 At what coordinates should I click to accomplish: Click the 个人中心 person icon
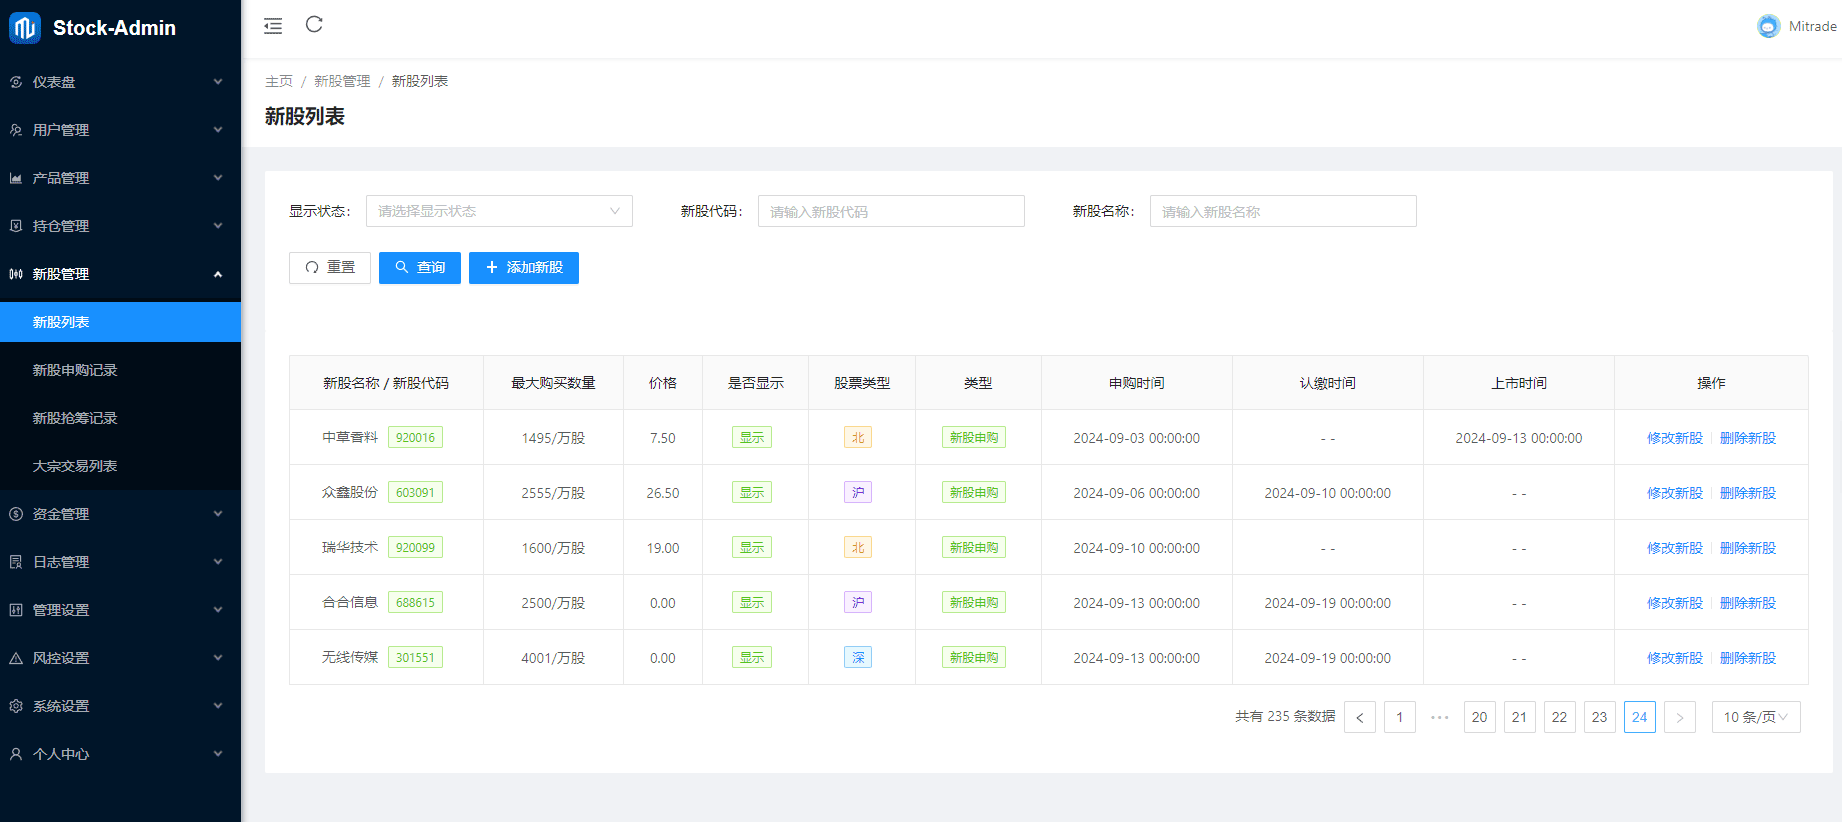[16, 754]
